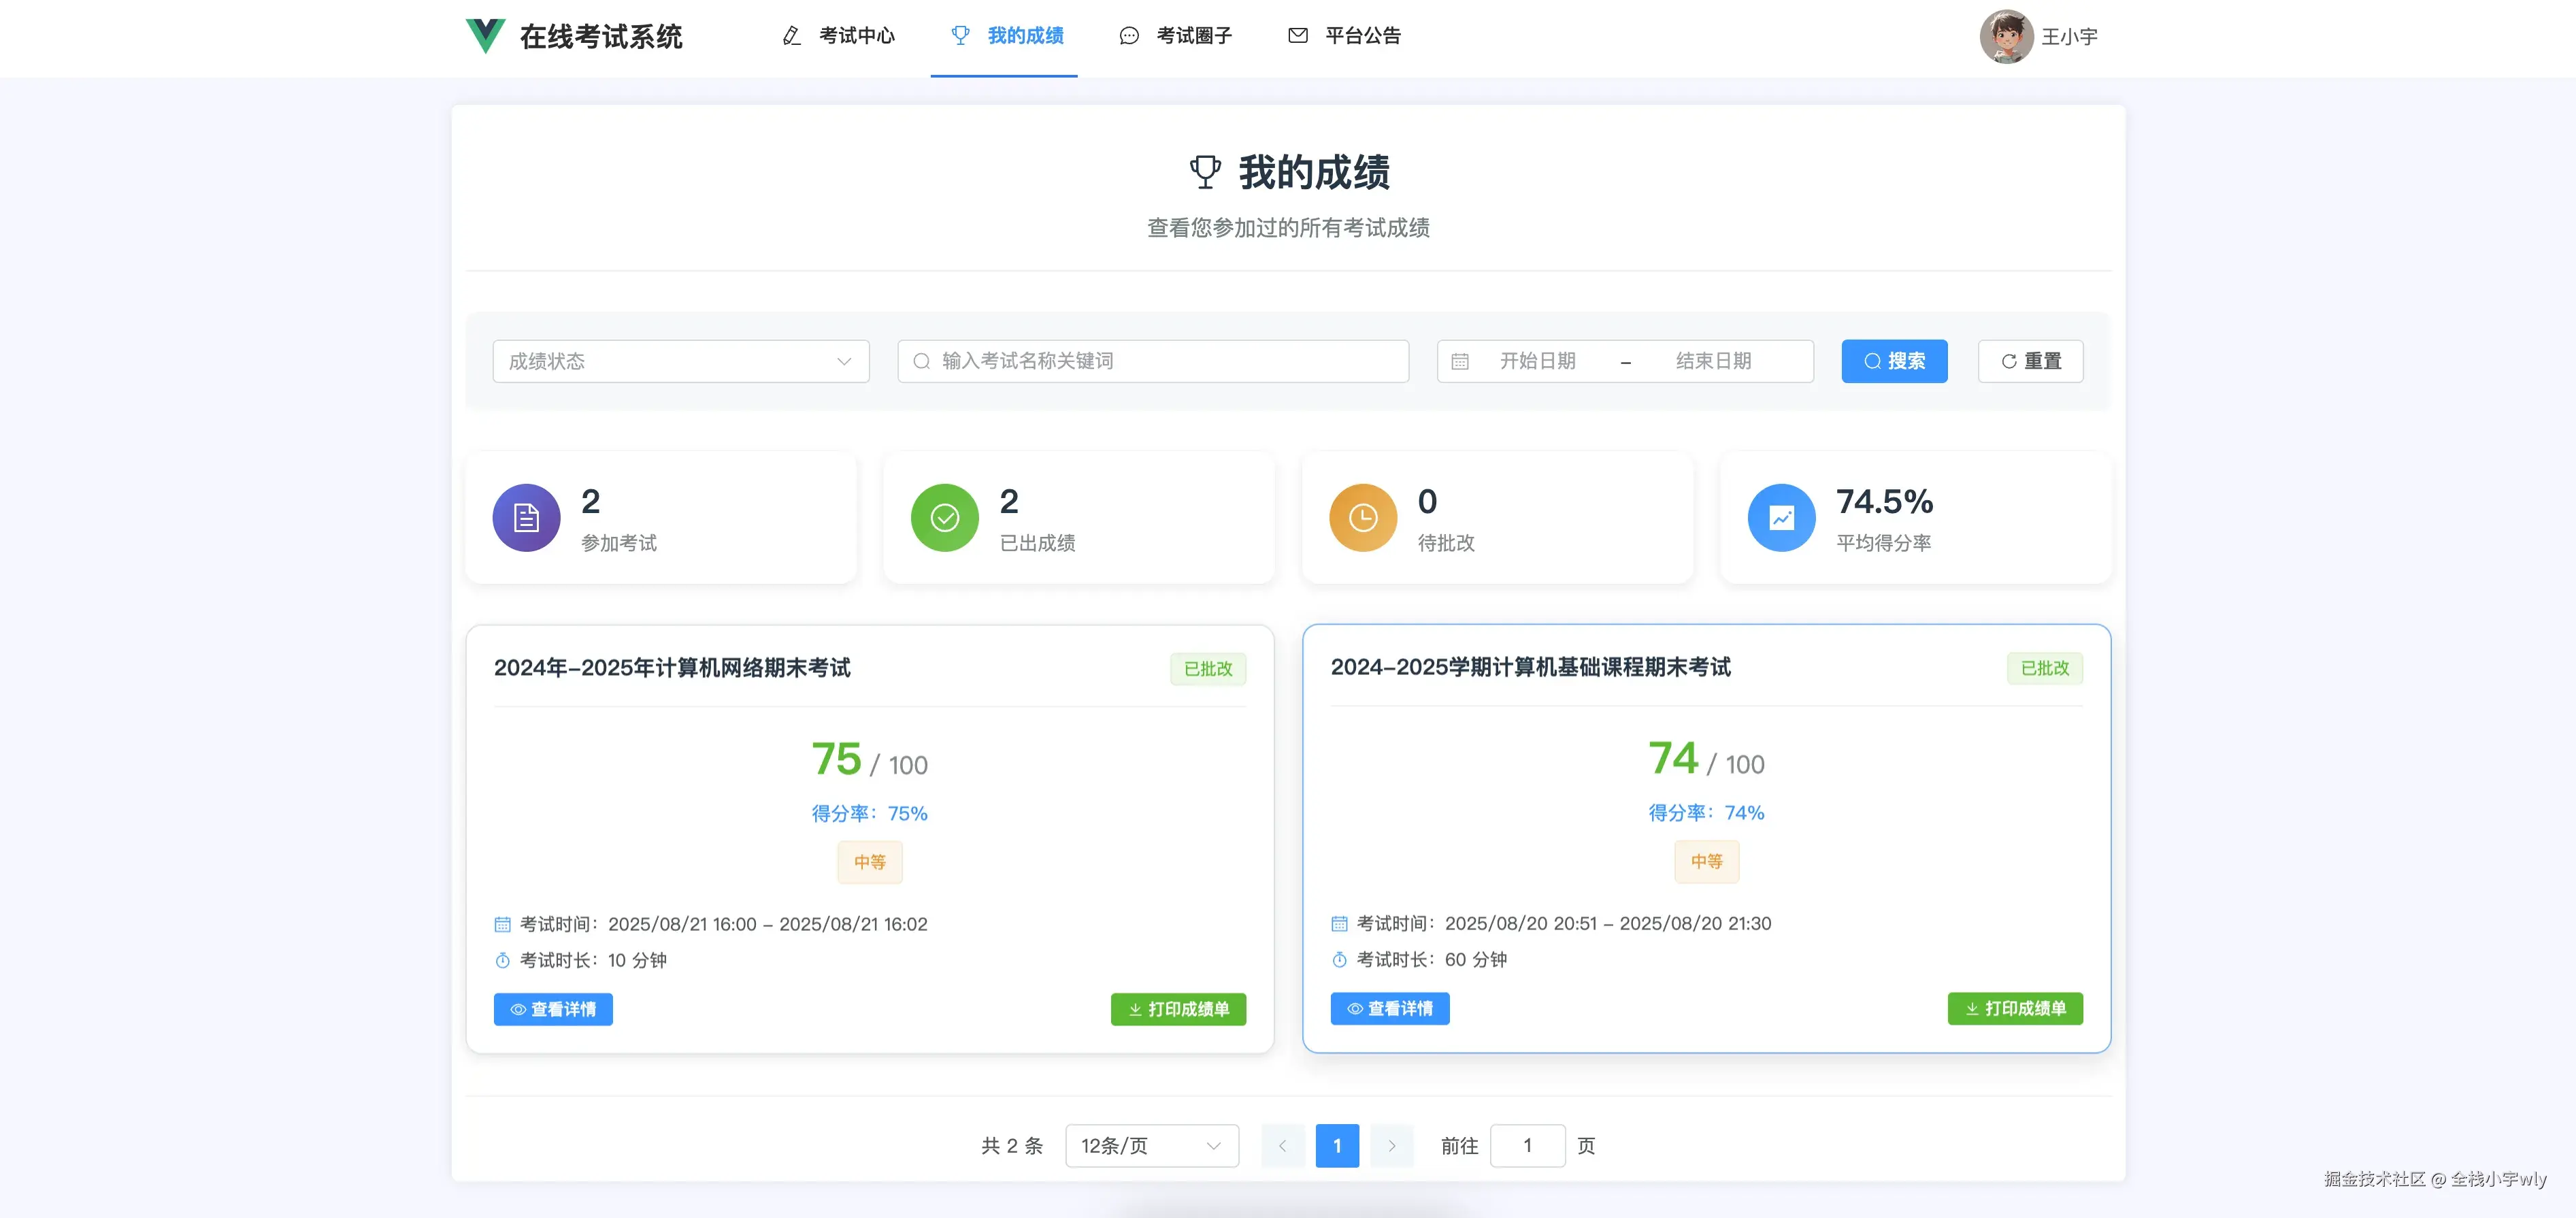Click the 开始日期 start date field
The image size is (2576, 1218).
1537,362
